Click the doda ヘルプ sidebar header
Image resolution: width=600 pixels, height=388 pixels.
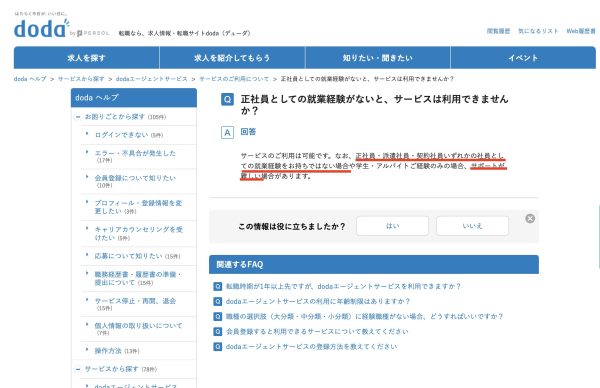click(134, 98)
